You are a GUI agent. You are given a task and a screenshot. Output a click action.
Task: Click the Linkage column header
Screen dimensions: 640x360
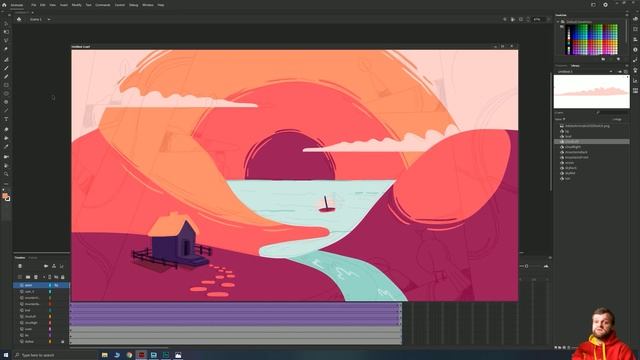pos(617,119)
